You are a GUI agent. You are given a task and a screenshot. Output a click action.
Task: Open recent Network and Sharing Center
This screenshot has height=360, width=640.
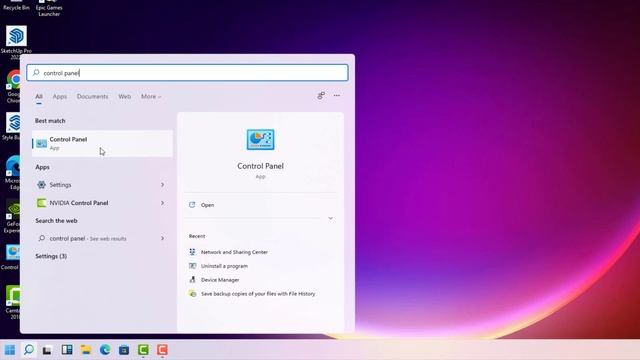tap(234, 252)
